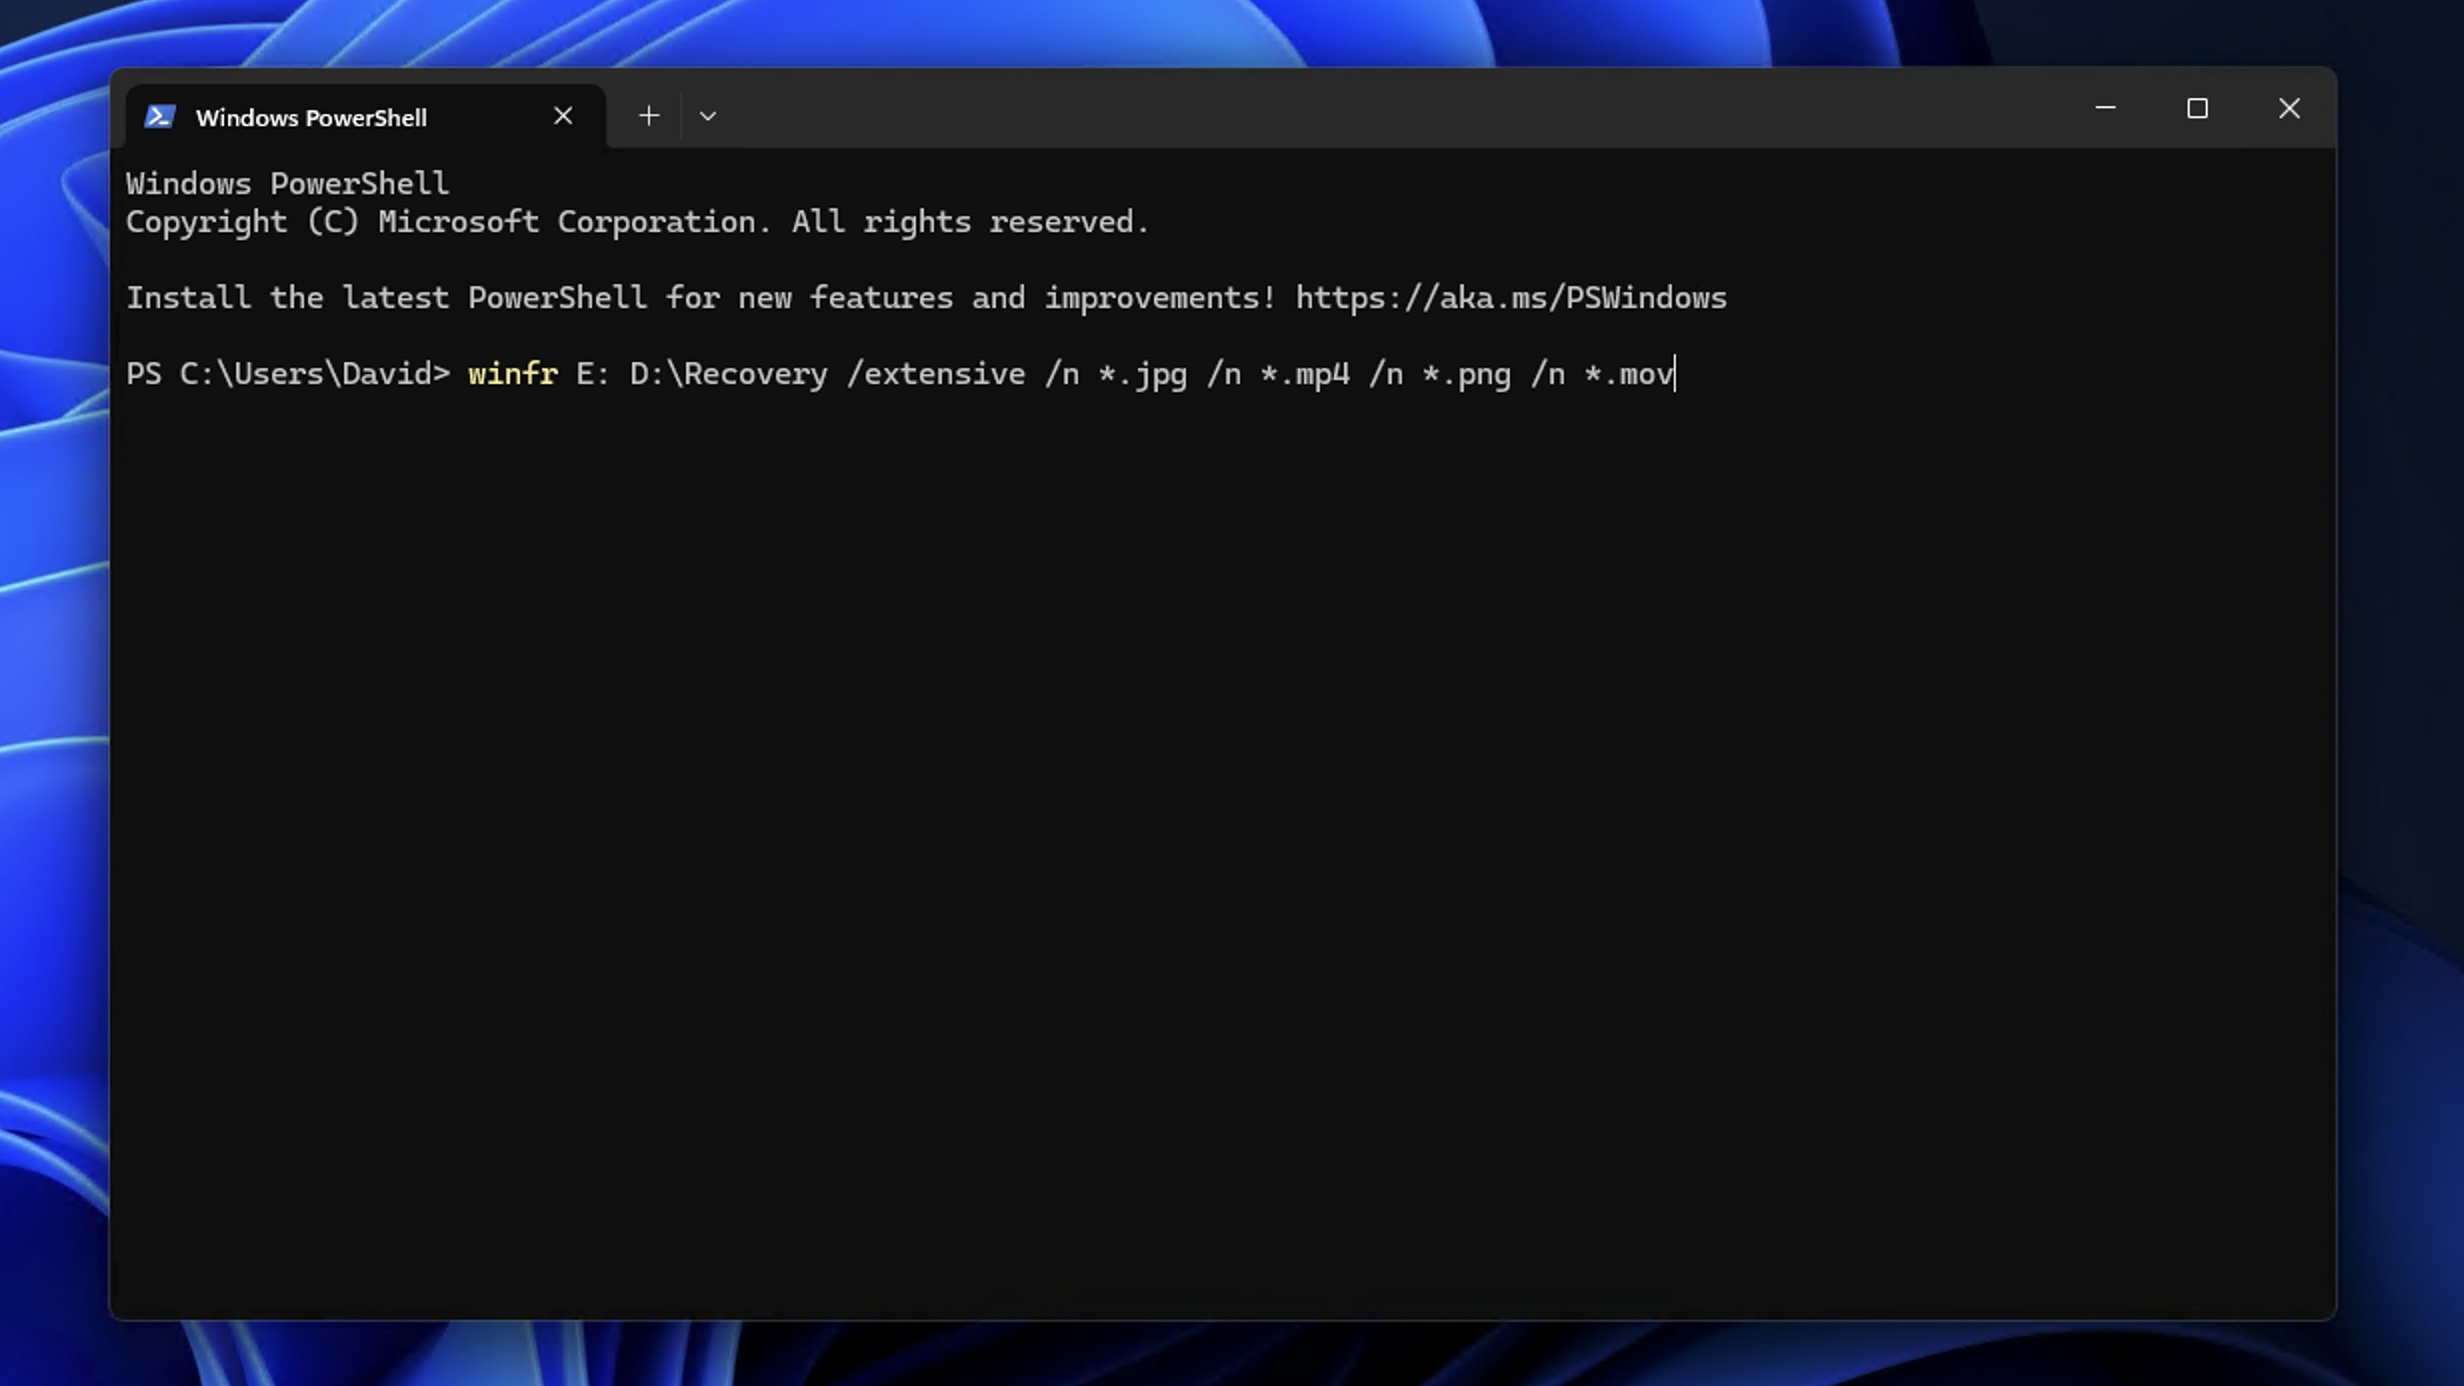Open the https://aka.ms/PSWindows link
The width and height of the screenshot is (2464, 1386).
(1510, 298)
